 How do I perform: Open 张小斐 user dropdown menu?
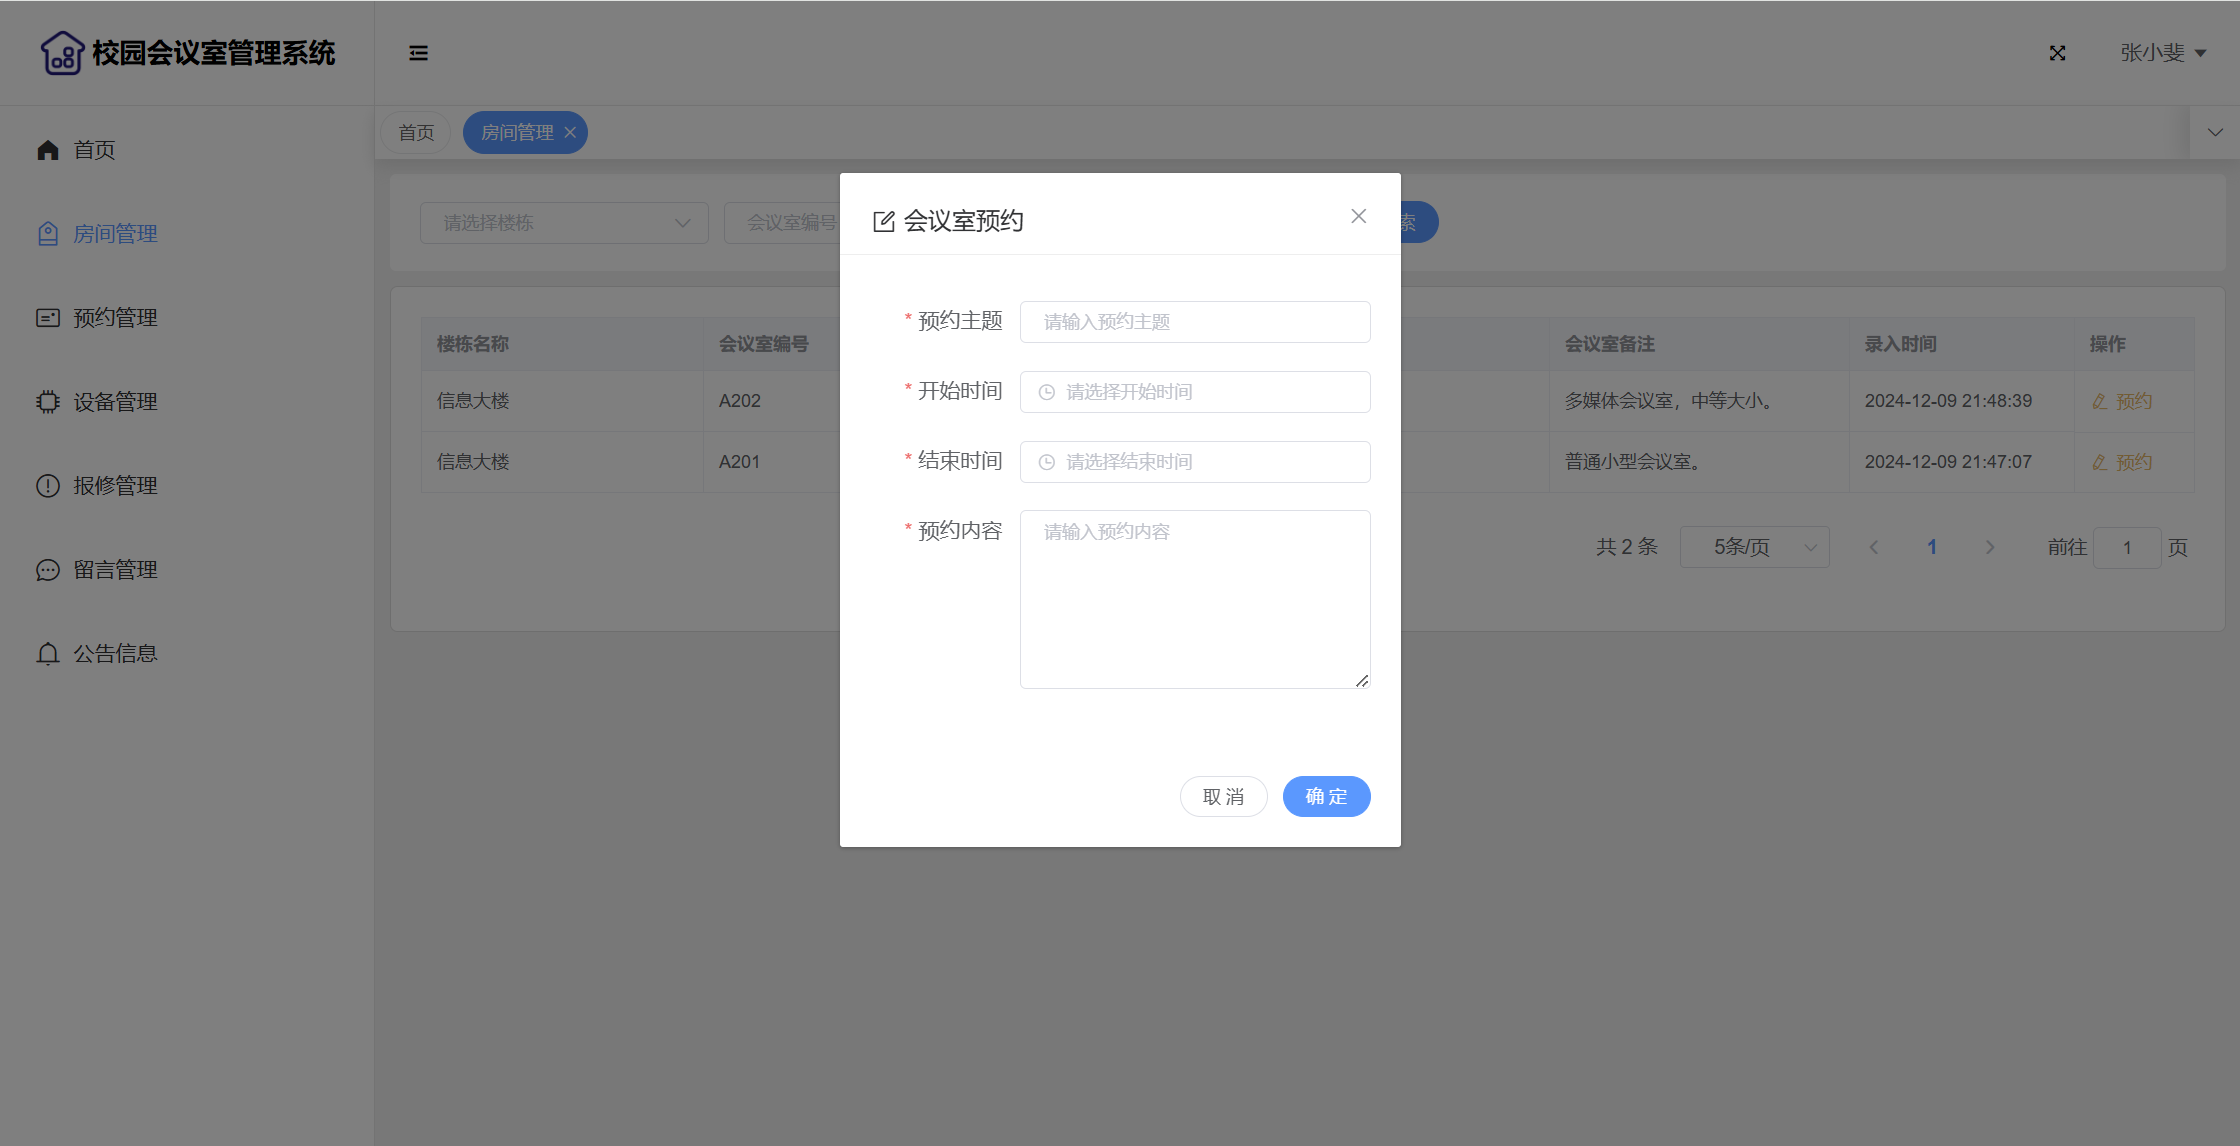(x=2162, y=53)
